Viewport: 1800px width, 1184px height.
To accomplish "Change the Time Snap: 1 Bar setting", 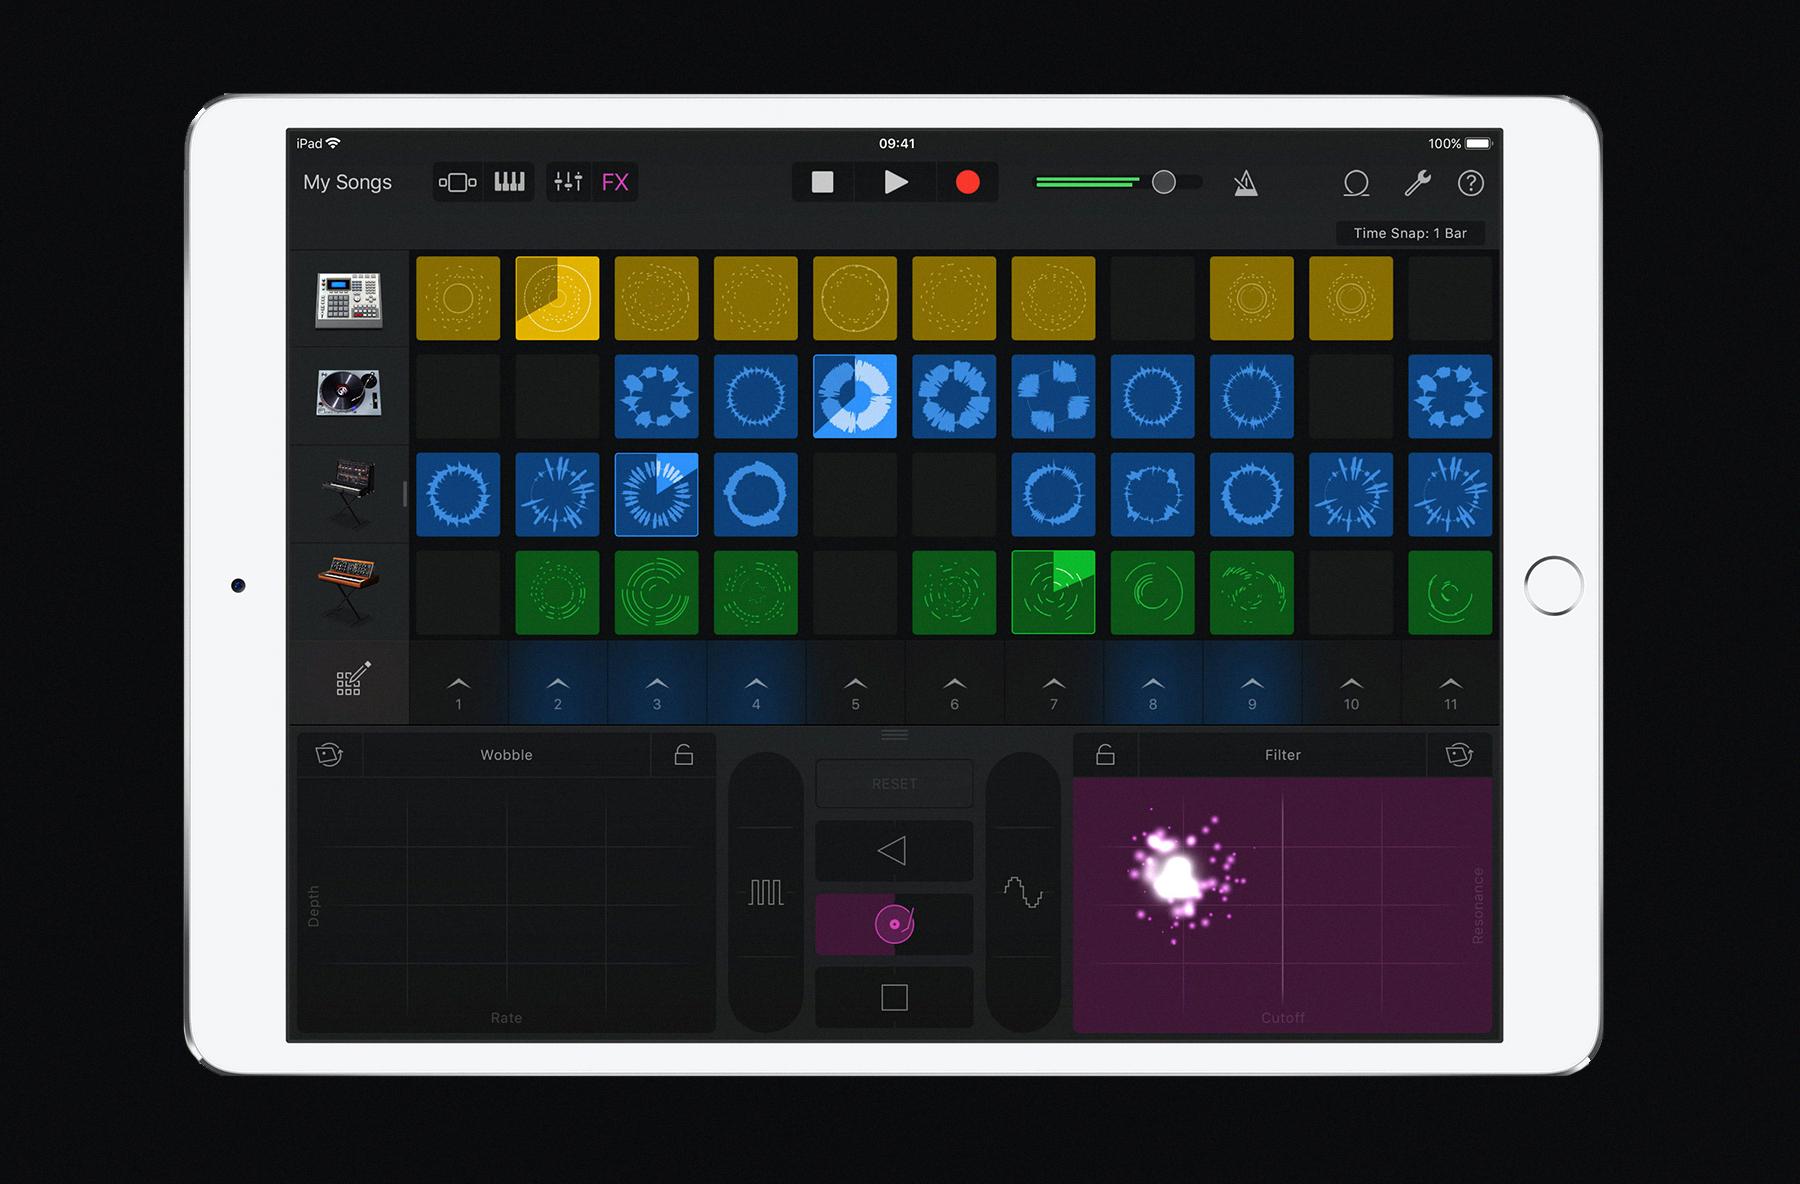I will pyautogui.click(x=1410, y=232).
